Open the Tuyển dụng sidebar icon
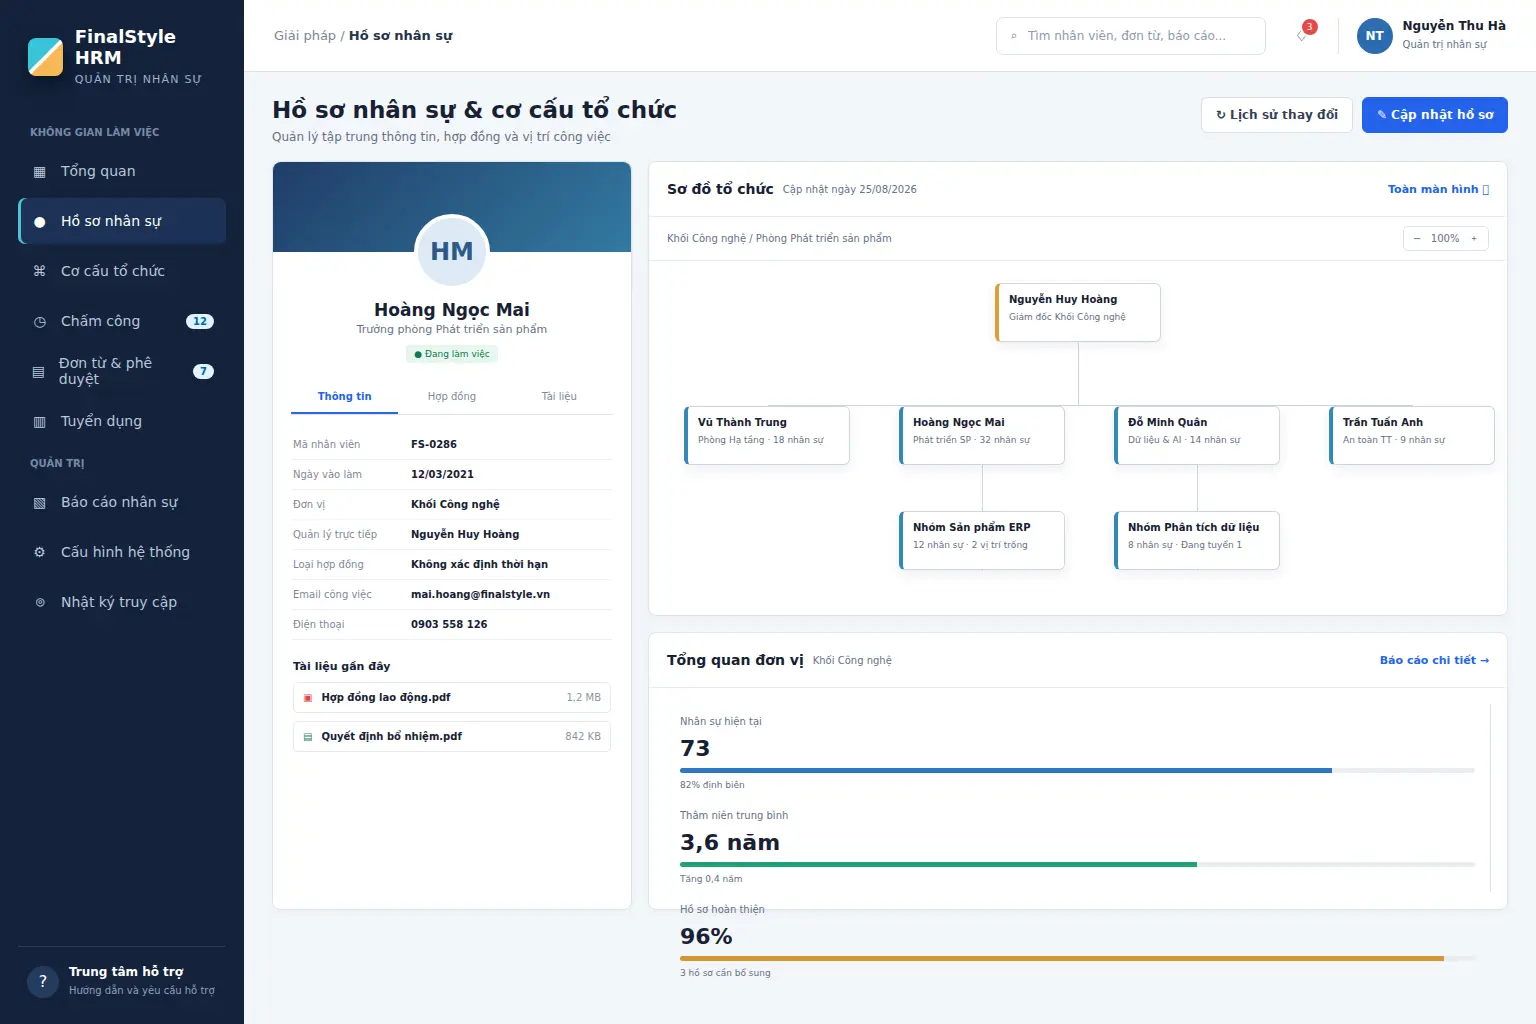 [40, 422]
